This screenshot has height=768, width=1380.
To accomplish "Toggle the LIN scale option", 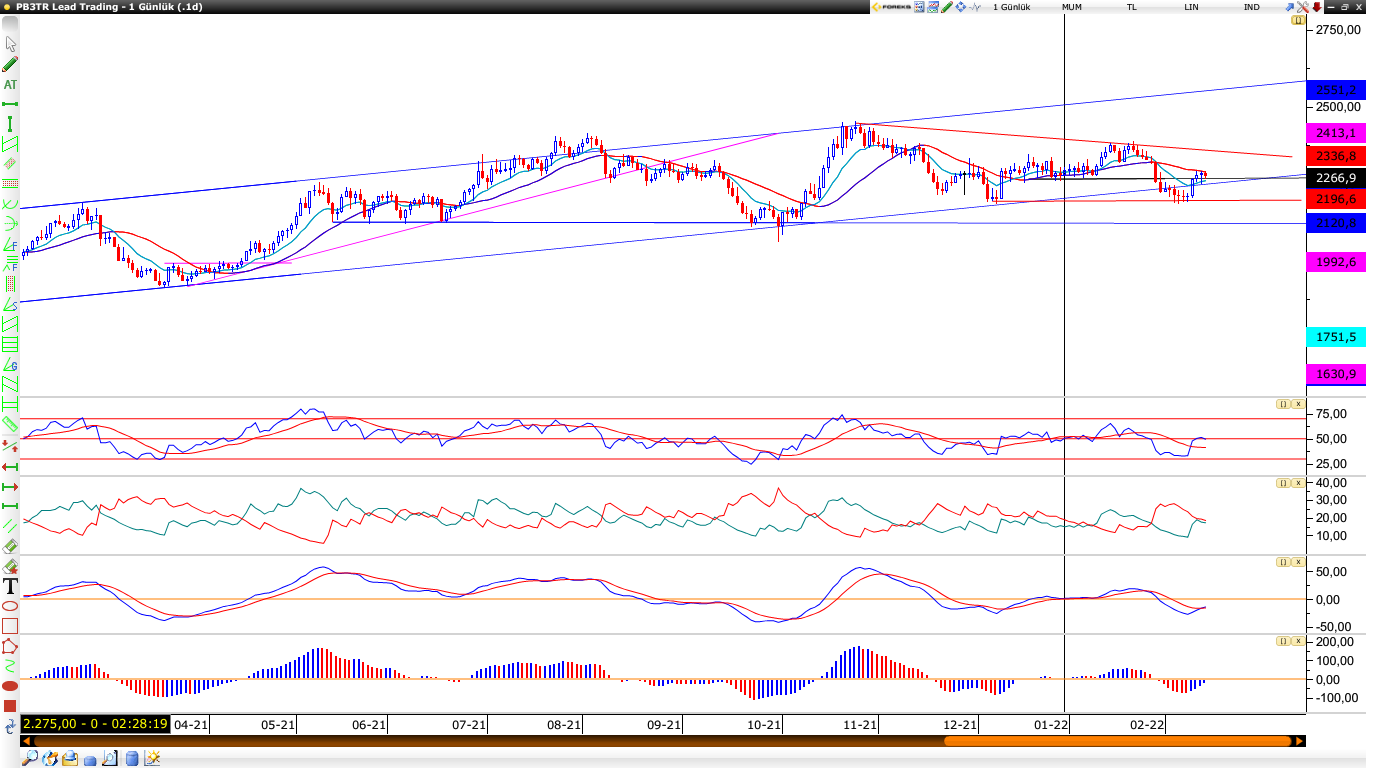I will click(1191, 7).
